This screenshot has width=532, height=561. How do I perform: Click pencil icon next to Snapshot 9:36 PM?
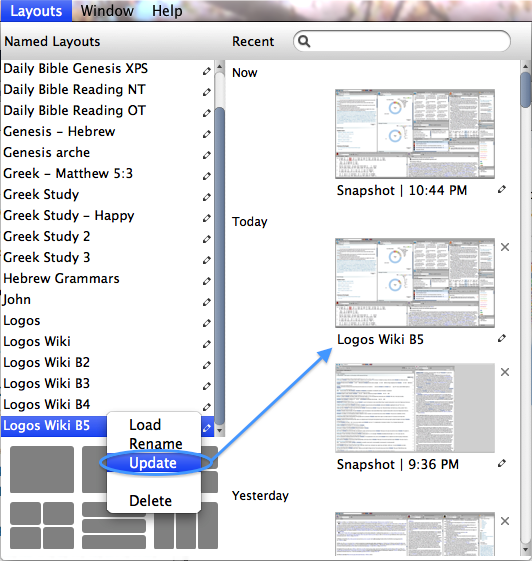click(502, 463)
